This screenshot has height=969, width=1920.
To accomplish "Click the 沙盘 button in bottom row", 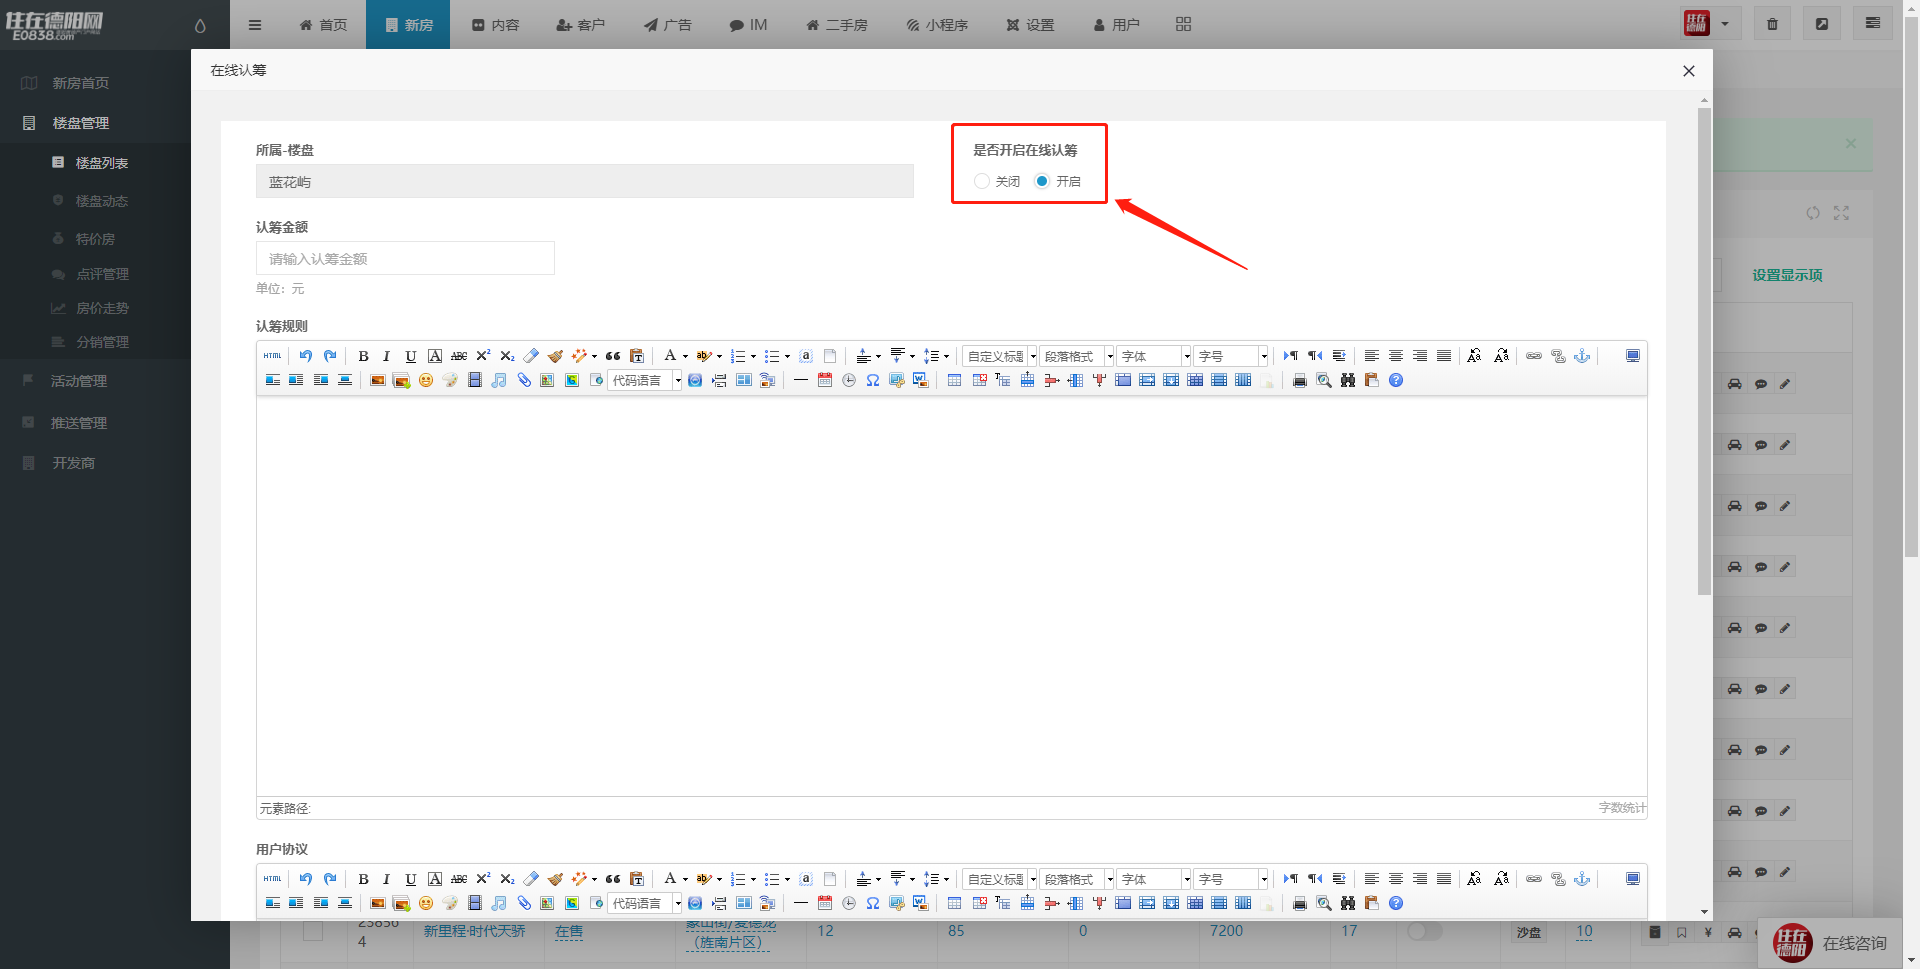I will (x=1528, y=932).
